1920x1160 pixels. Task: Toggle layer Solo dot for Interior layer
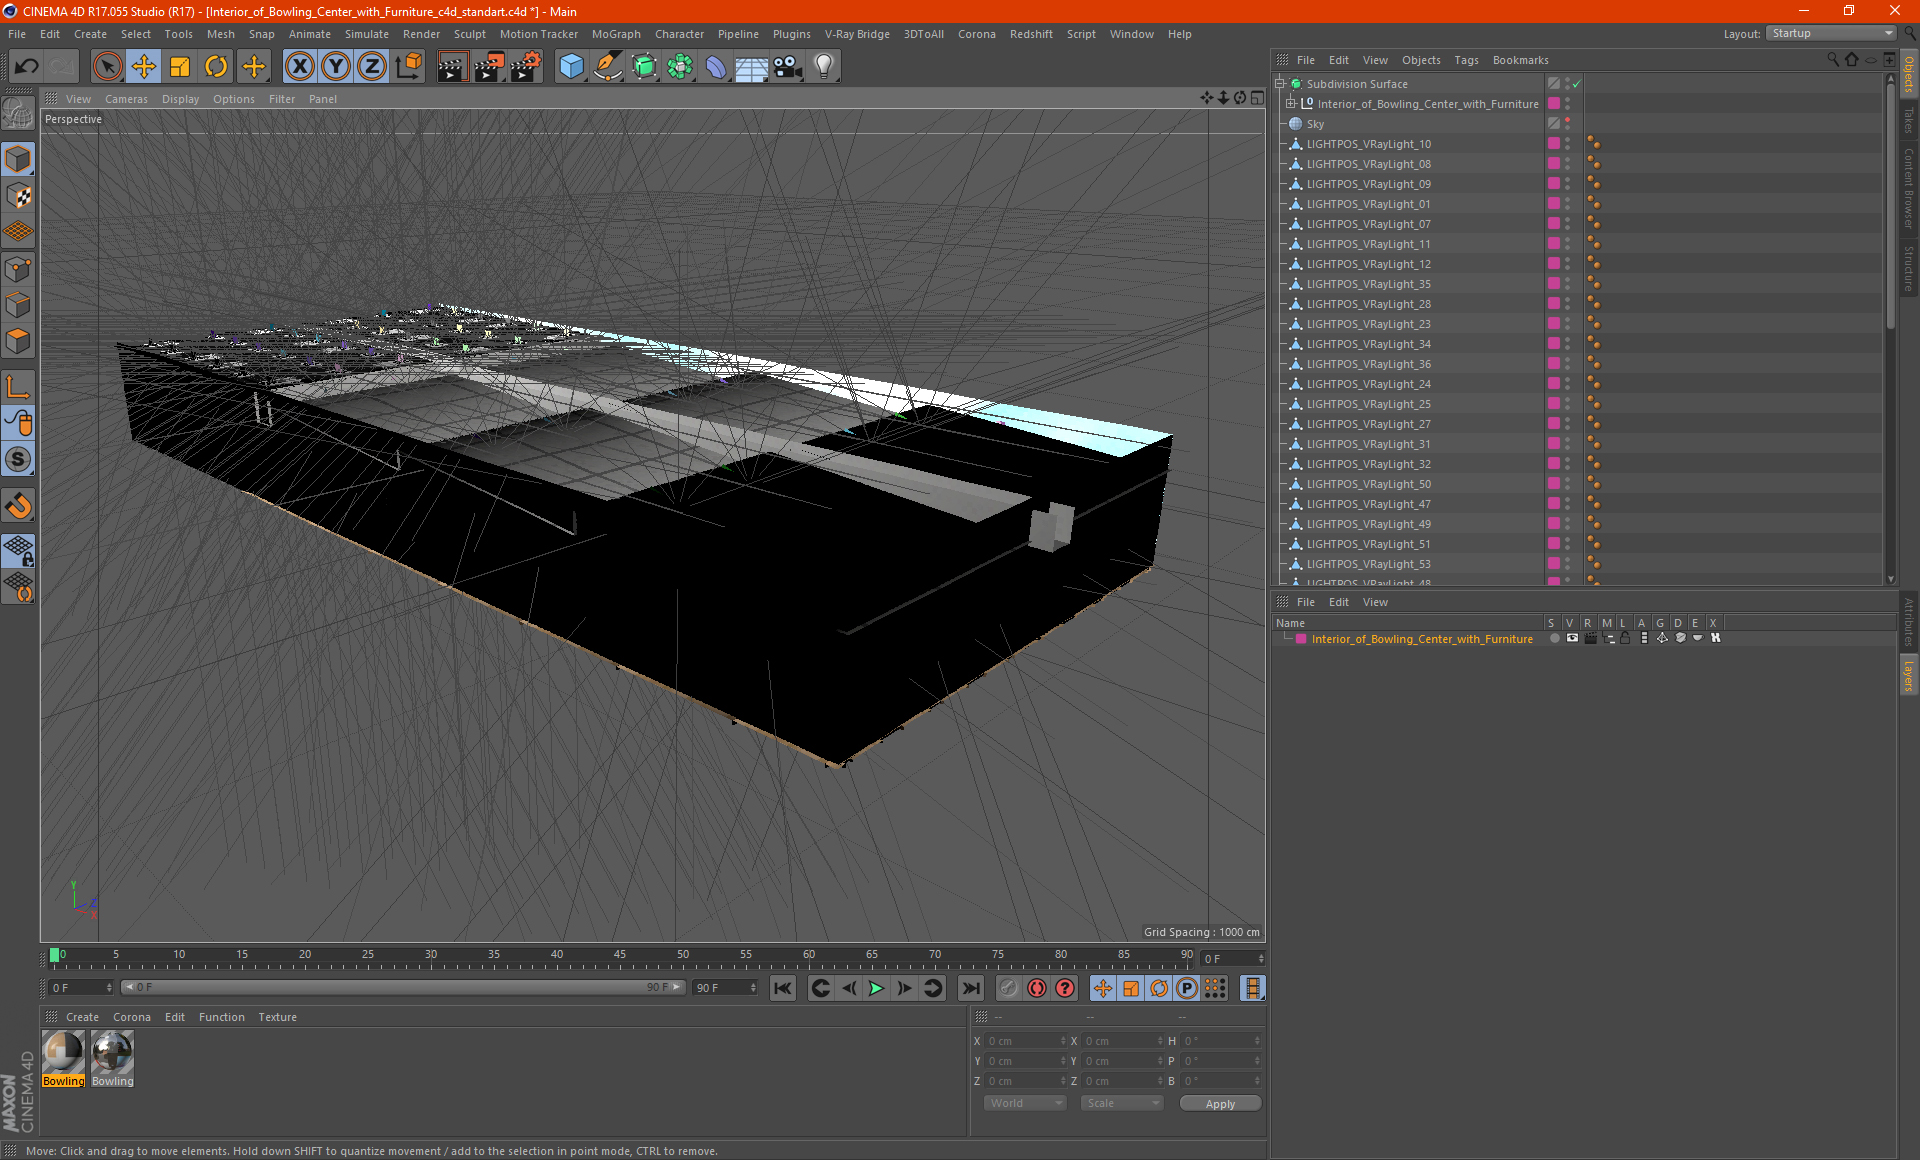tap(1554, 638)
